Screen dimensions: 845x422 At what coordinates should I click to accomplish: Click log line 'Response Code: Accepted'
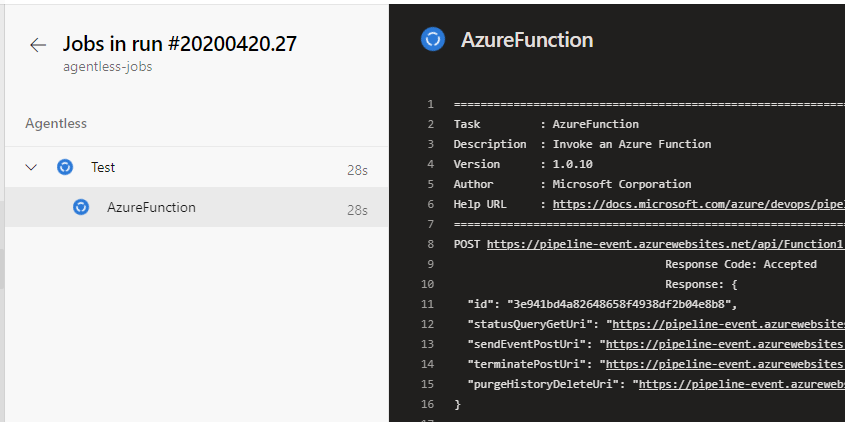741,264
